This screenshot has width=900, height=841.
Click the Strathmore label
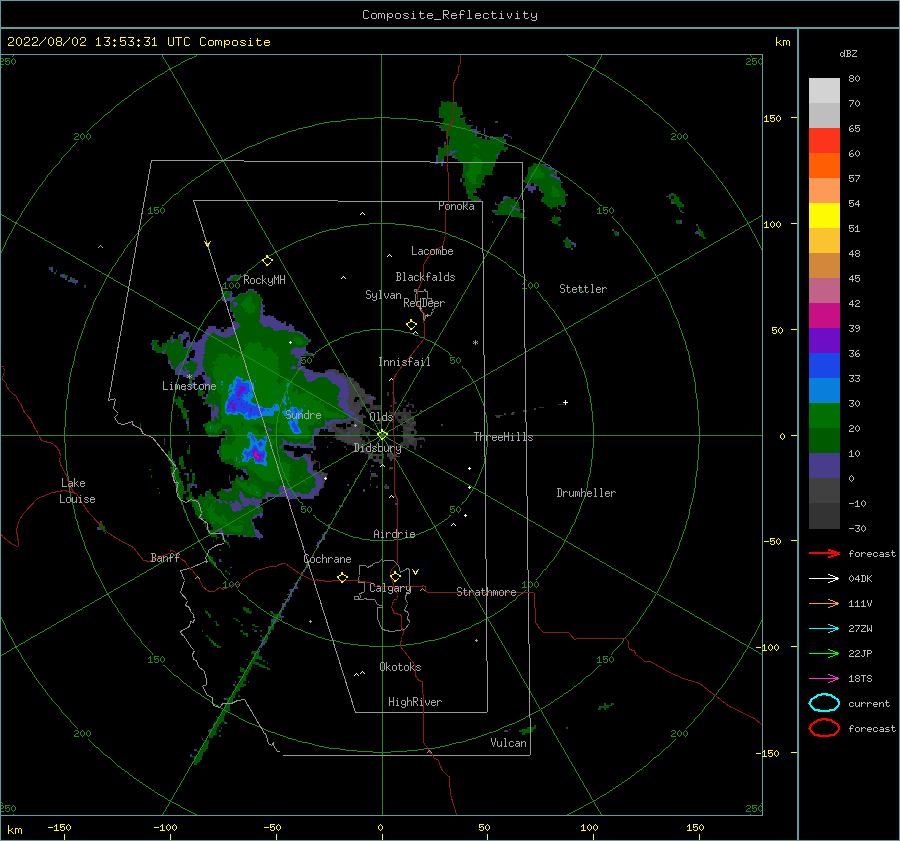(486, 592)
